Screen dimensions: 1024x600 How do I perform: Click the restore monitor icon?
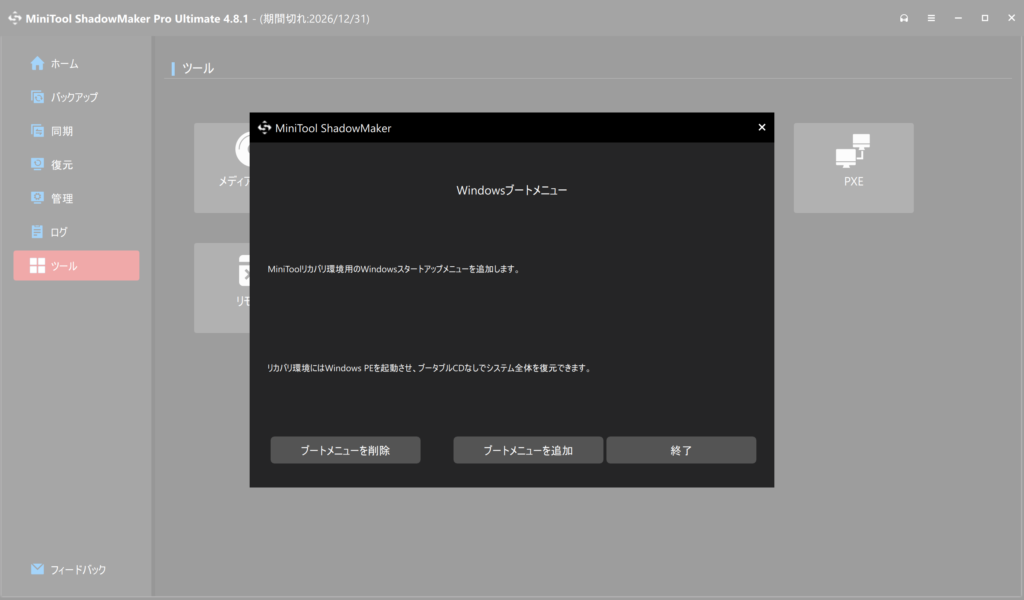pos(37,164)
